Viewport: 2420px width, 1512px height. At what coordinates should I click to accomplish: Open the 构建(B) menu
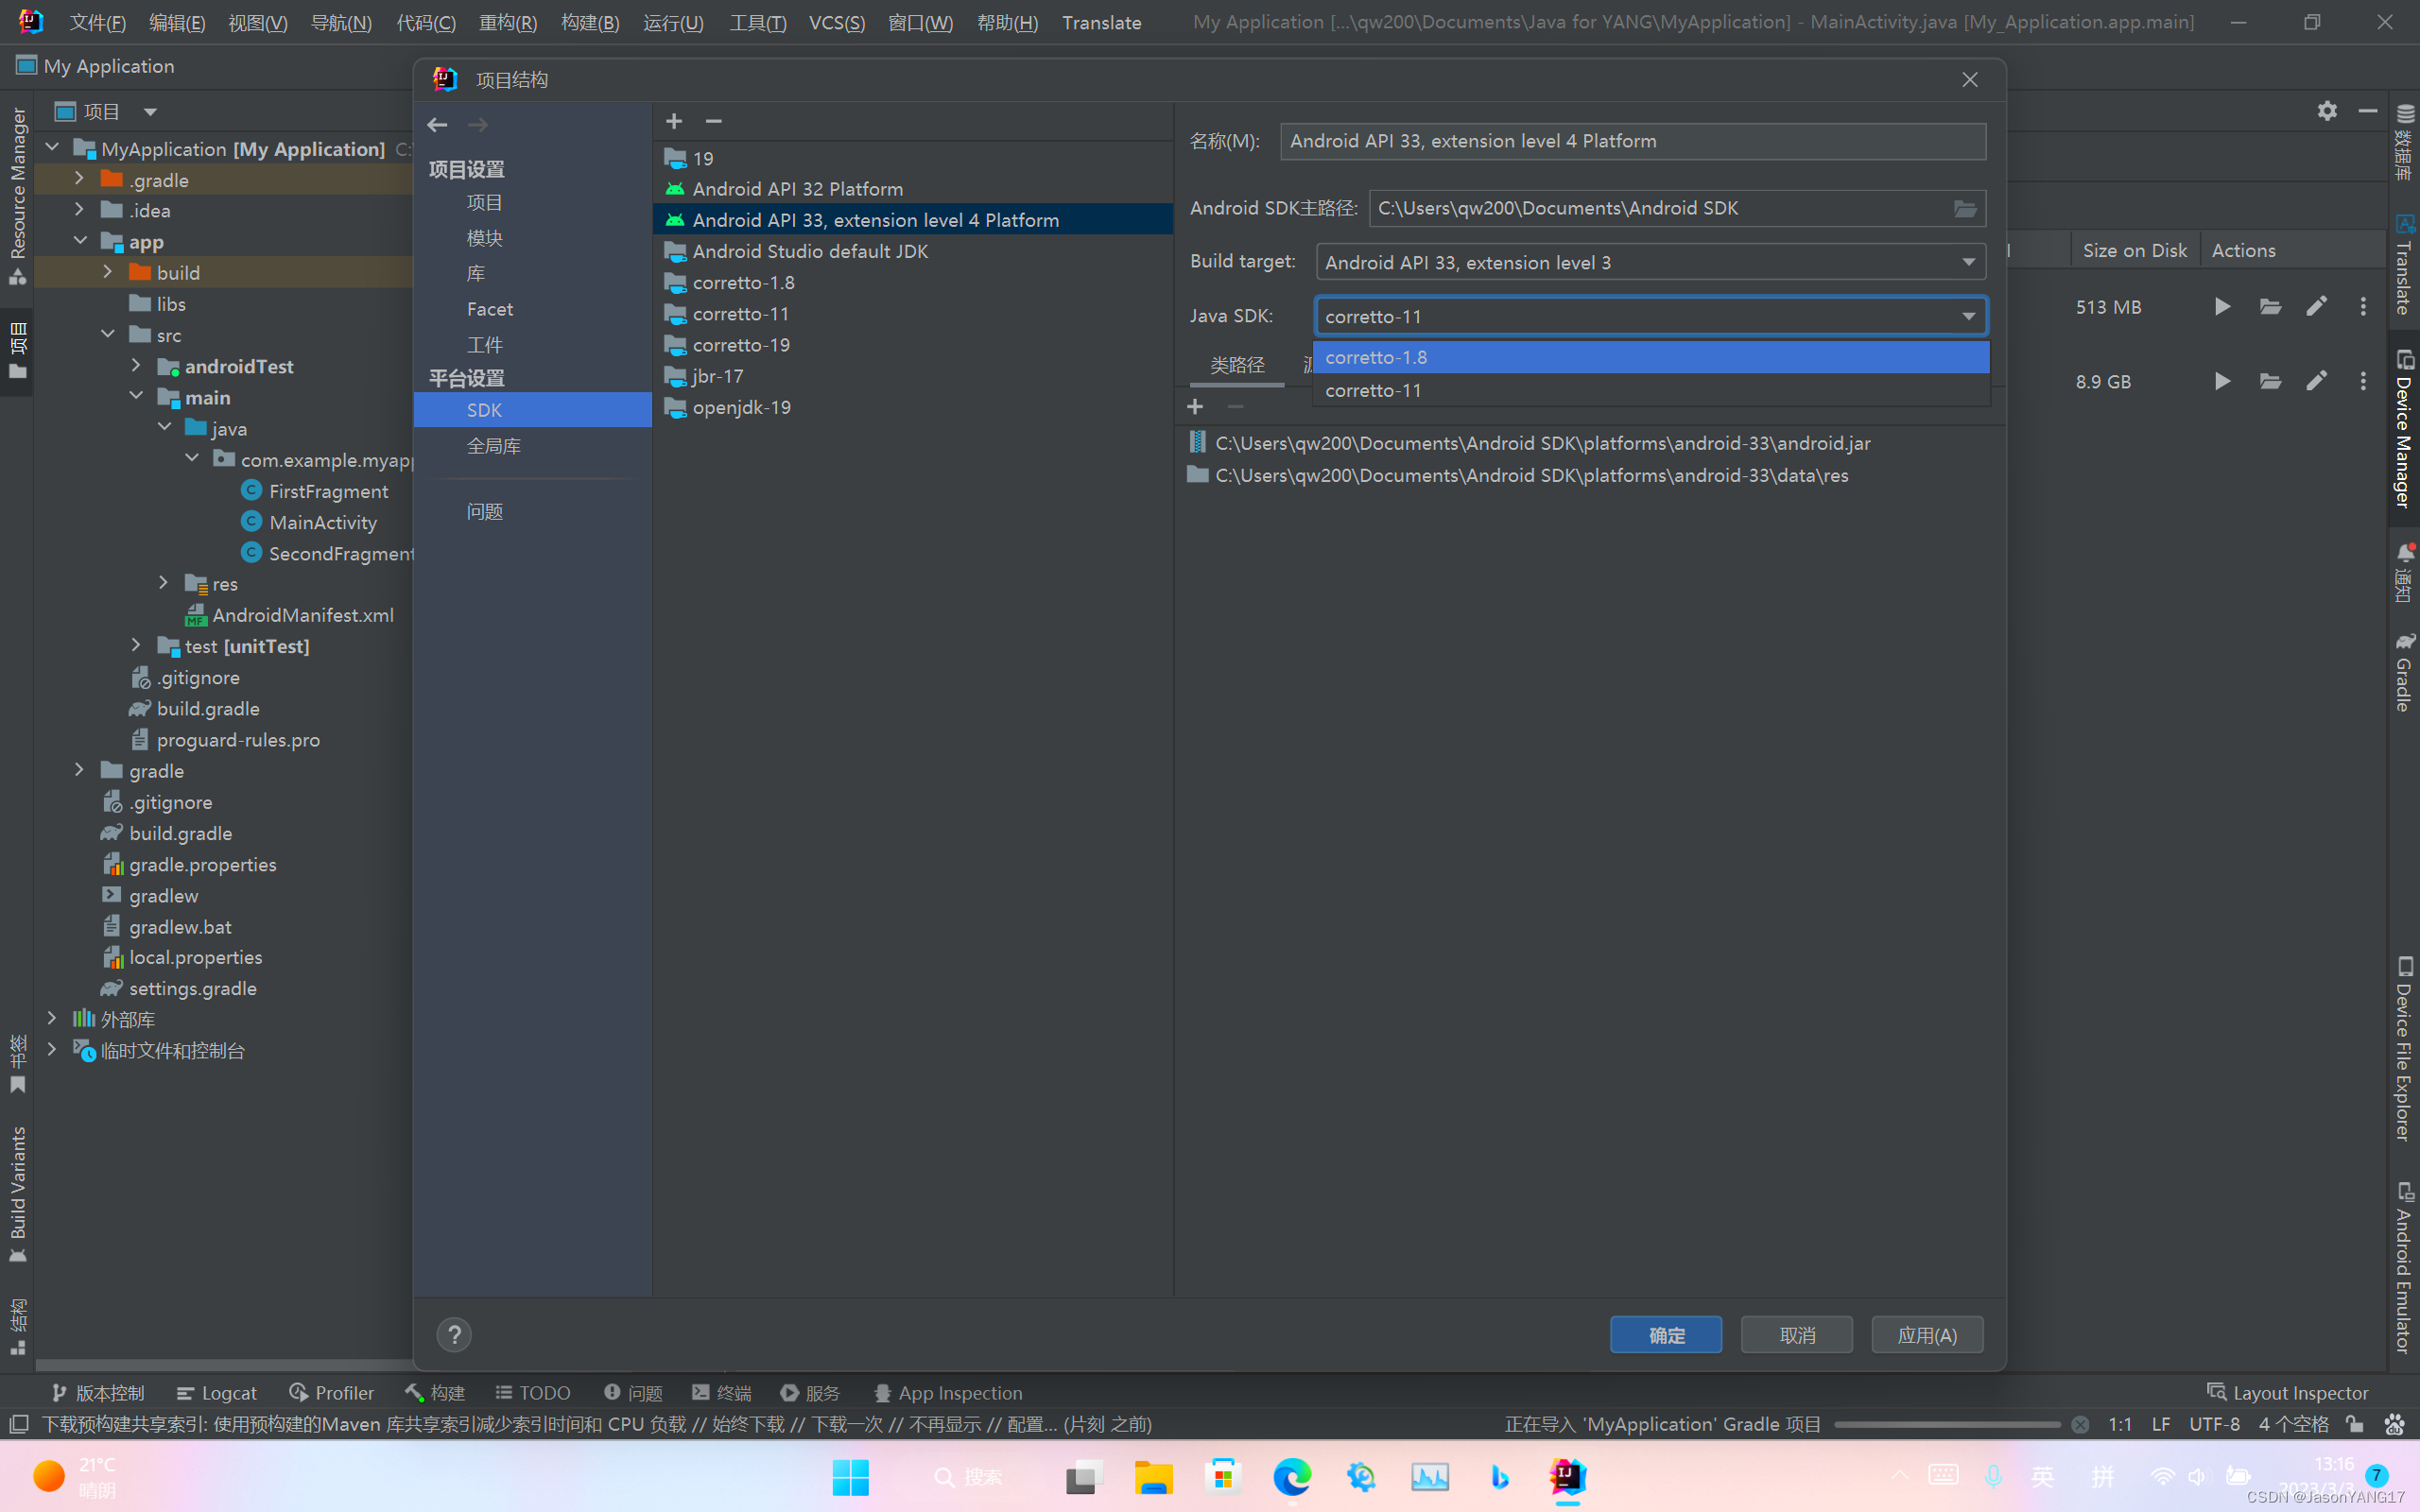589,22
